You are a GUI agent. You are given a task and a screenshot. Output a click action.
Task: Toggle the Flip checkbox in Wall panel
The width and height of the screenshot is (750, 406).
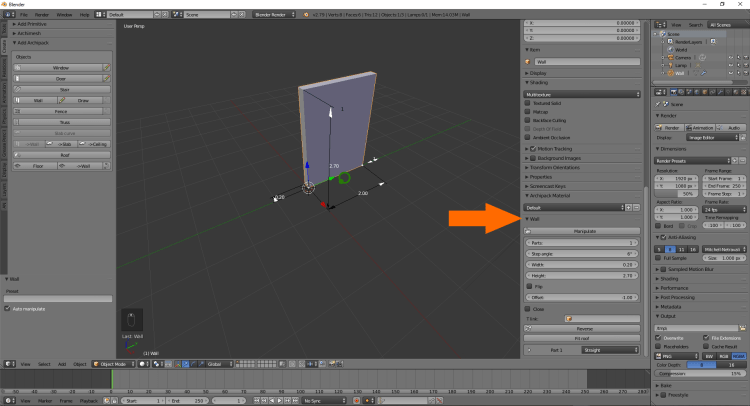[x=528, y=286]
